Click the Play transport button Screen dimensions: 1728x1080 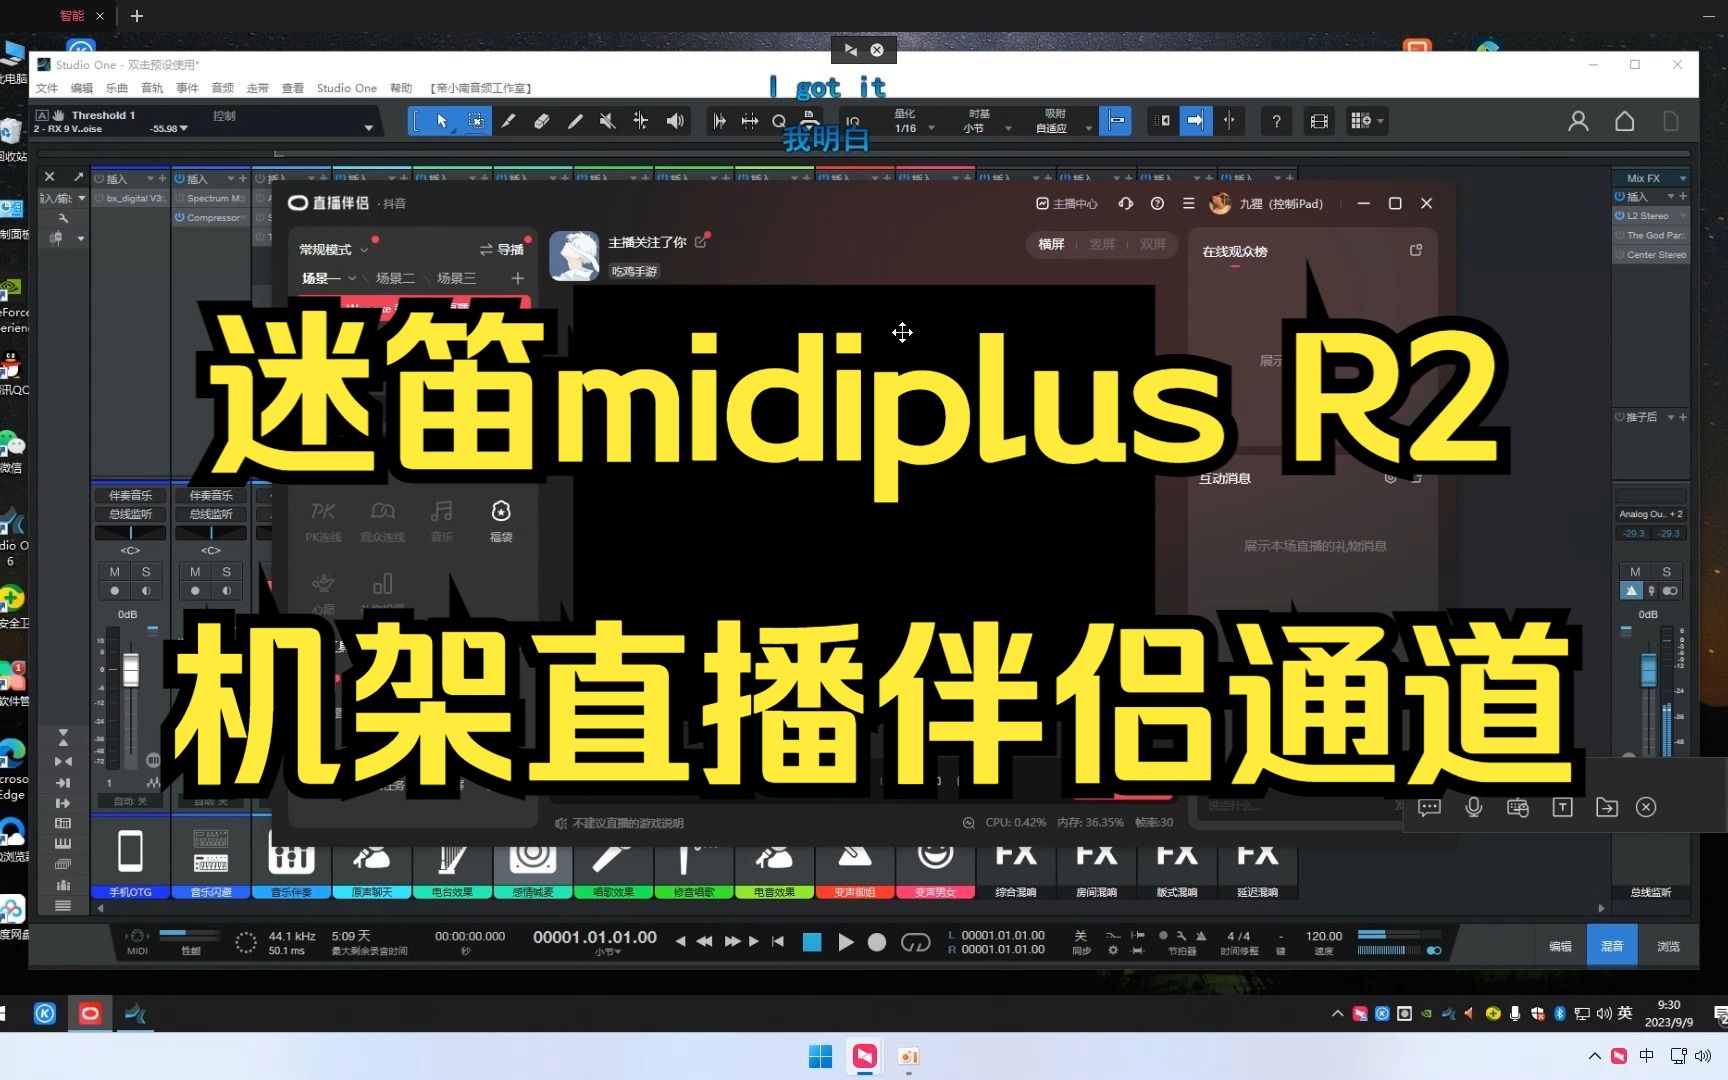(x=846, y=941)
